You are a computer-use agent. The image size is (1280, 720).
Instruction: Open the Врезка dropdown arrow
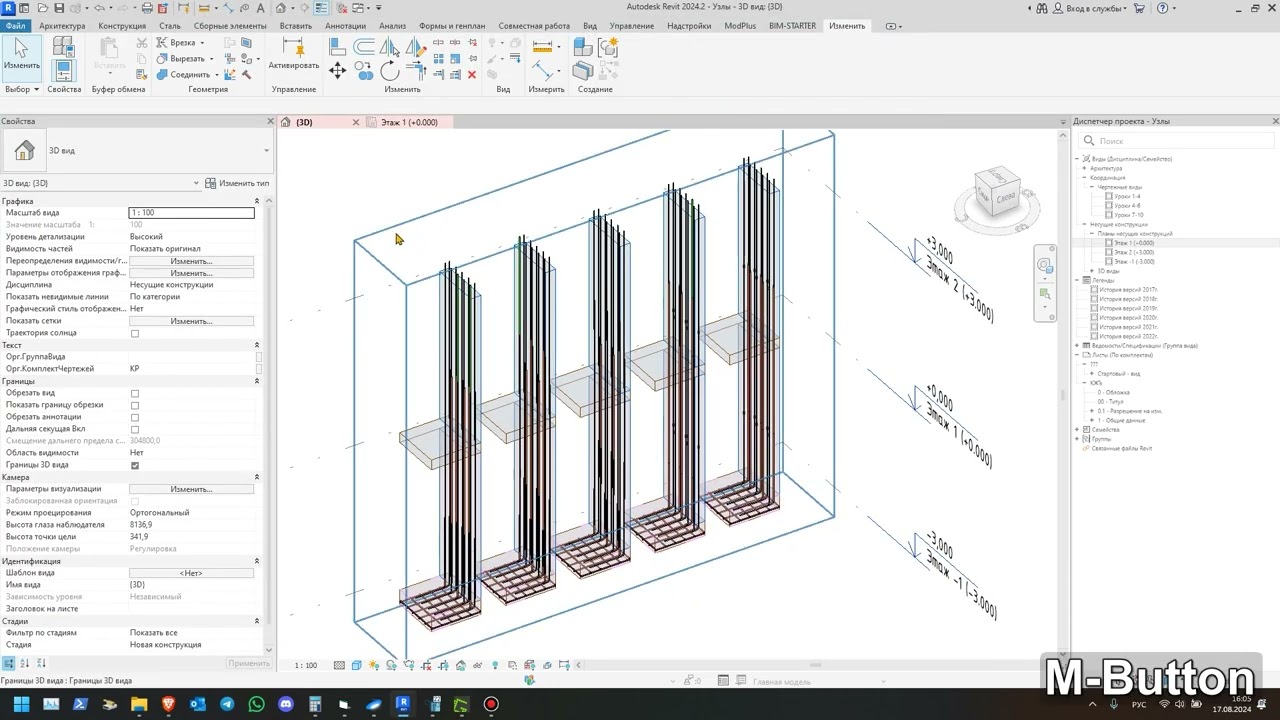(202, 43)
